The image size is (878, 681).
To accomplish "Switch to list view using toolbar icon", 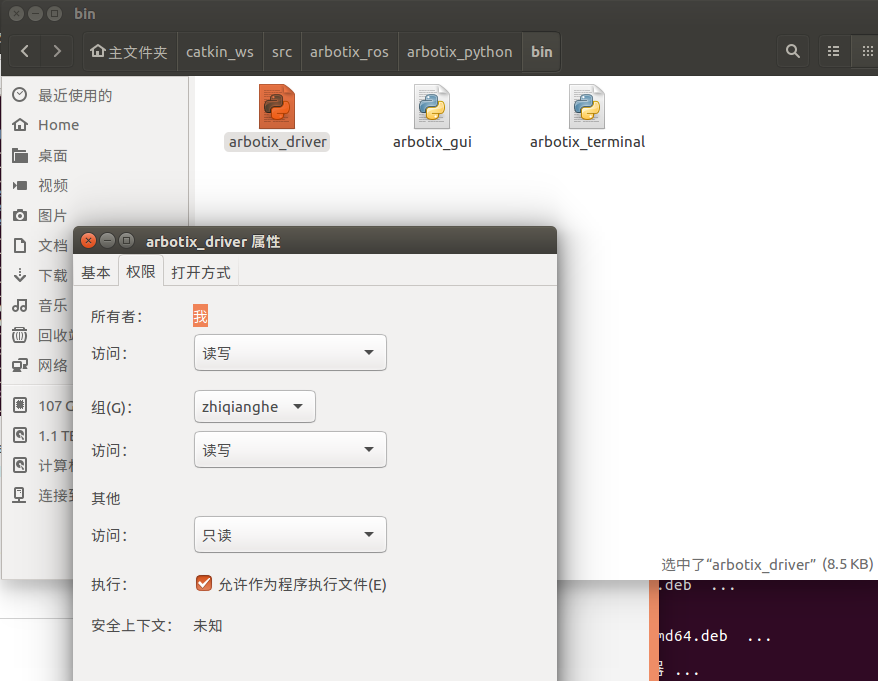I will point(834,51).
